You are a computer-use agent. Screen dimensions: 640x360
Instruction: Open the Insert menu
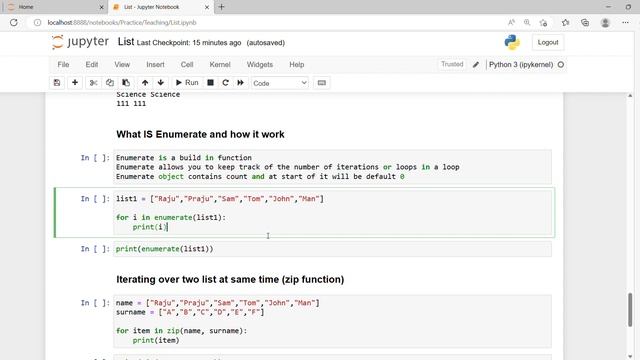pos(156,64)
